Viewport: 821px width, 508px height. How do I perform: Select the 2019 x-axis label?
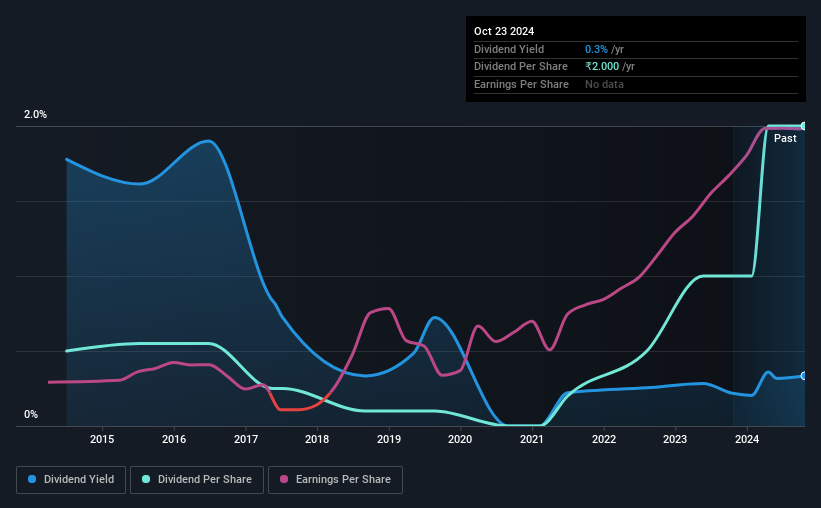(389, 439)
